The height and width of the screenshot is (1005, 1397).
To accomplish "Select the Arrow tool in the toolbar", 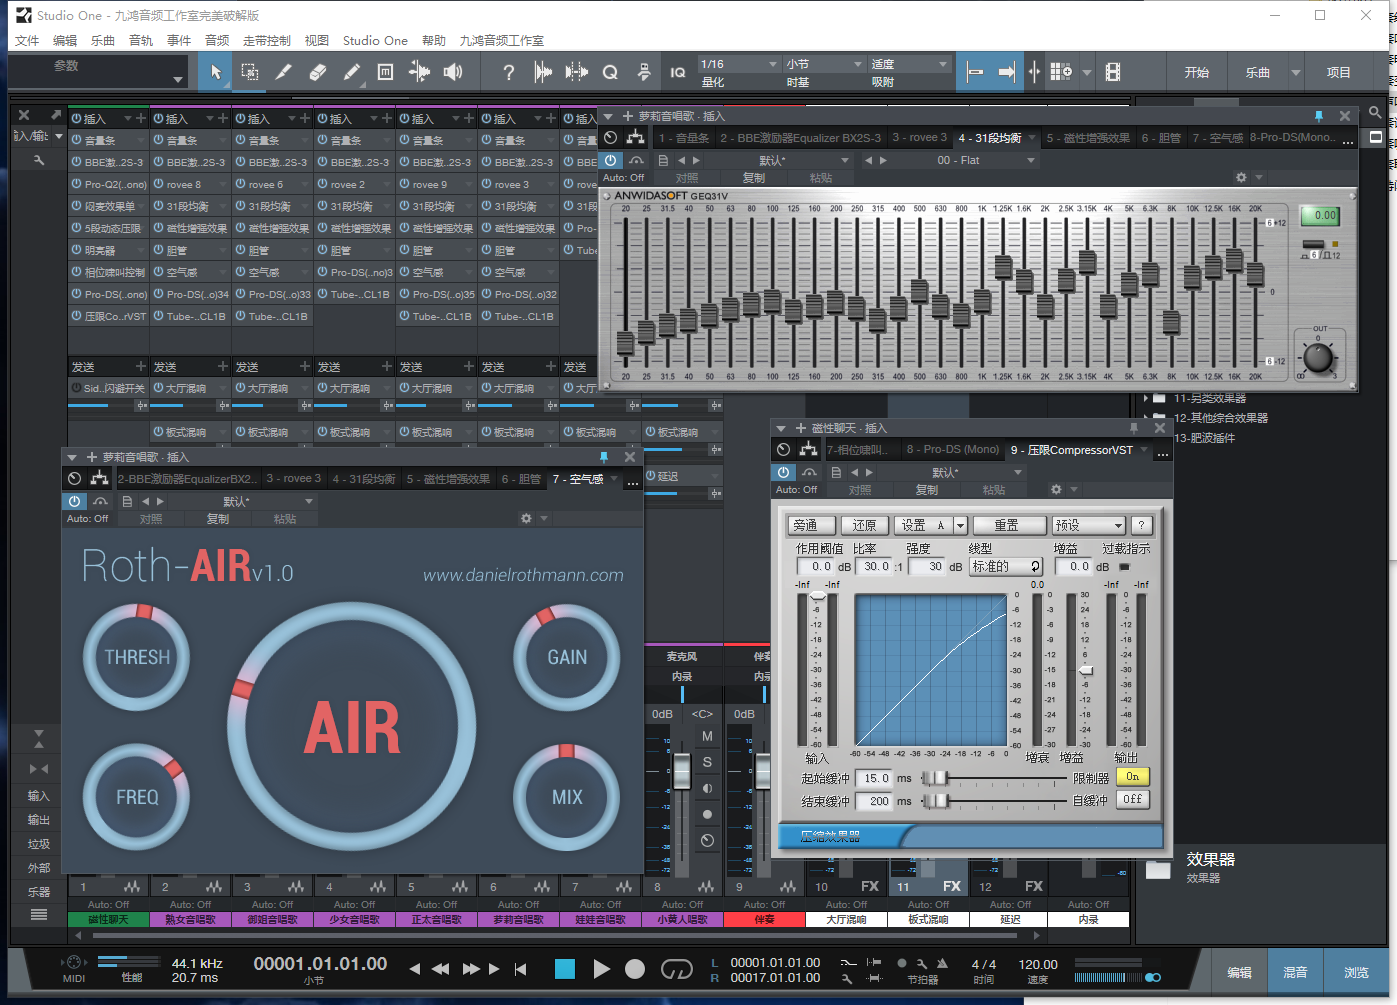I will [x=215, y=72].
